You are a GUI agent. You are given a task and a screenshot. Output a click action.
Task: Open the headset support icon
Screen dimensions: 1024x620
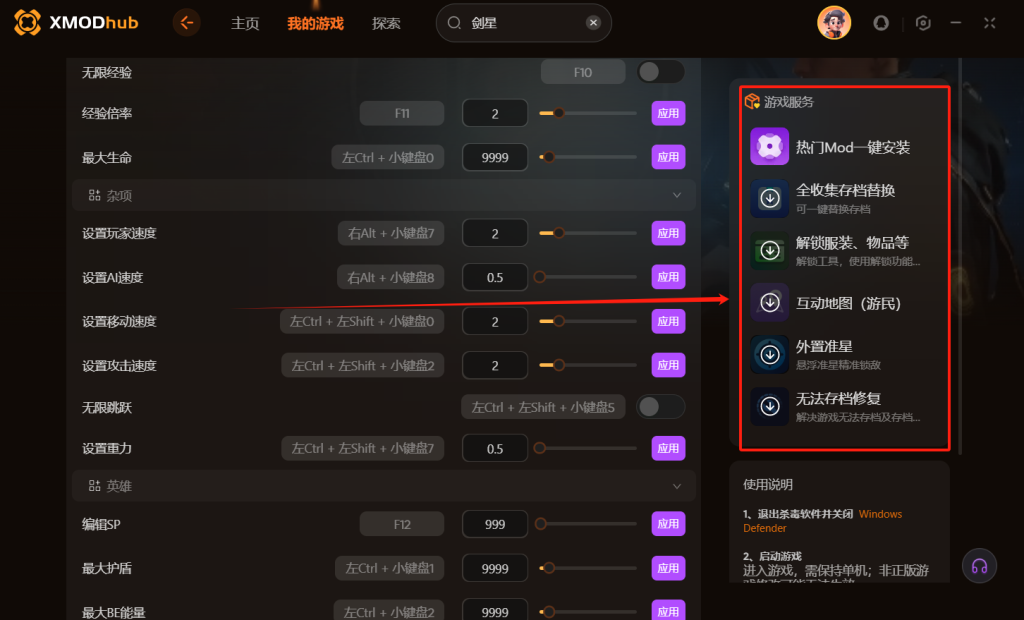(x=979, y=566)
